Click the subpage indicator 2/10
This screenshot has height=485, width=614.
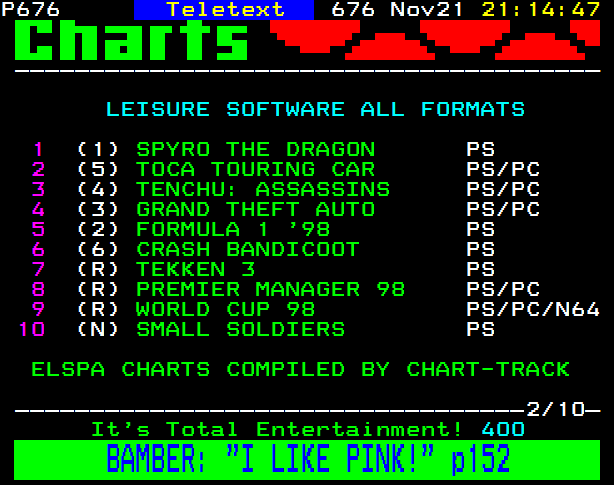(x=556, y=409)
